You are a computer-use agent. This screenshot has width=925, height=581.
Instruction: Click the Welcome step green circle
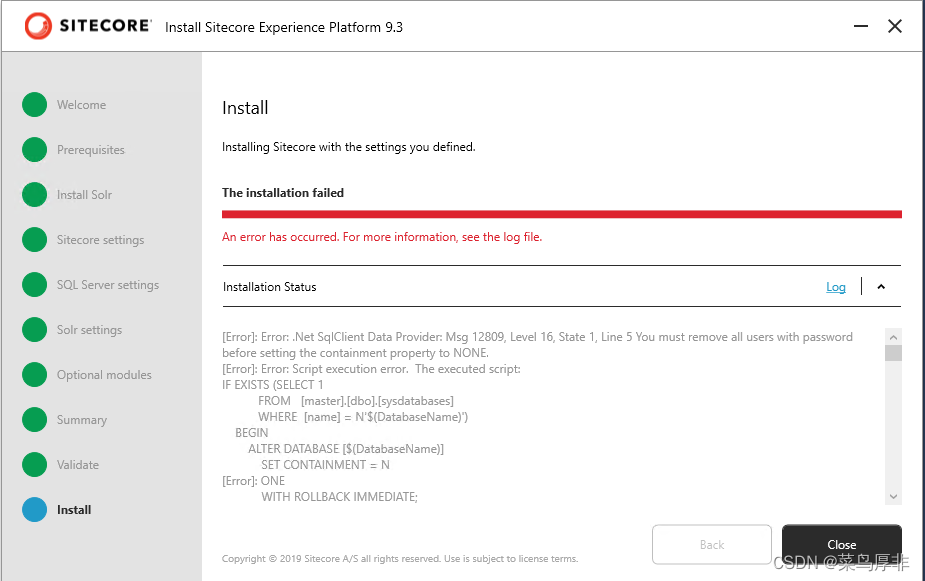pyautogui.click(x=35, y=104)
